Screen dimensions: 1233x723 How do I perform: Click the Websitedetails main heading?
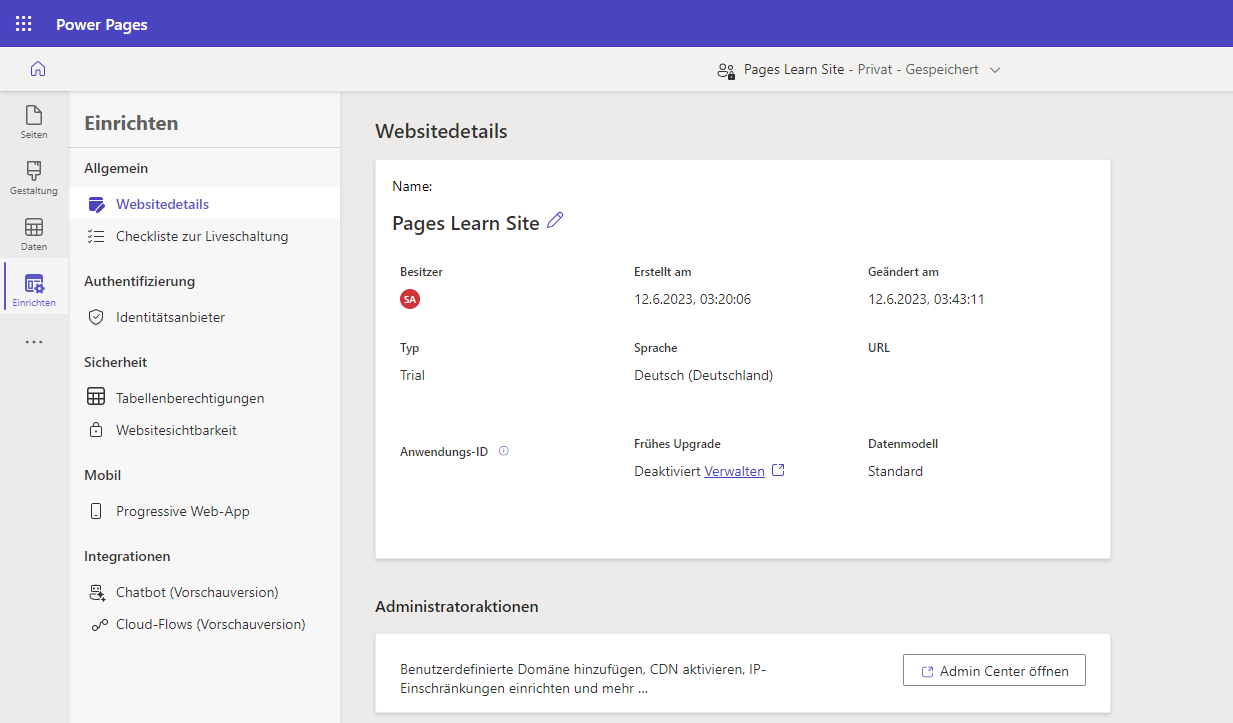pyautogui.click(x=441, y=131)
